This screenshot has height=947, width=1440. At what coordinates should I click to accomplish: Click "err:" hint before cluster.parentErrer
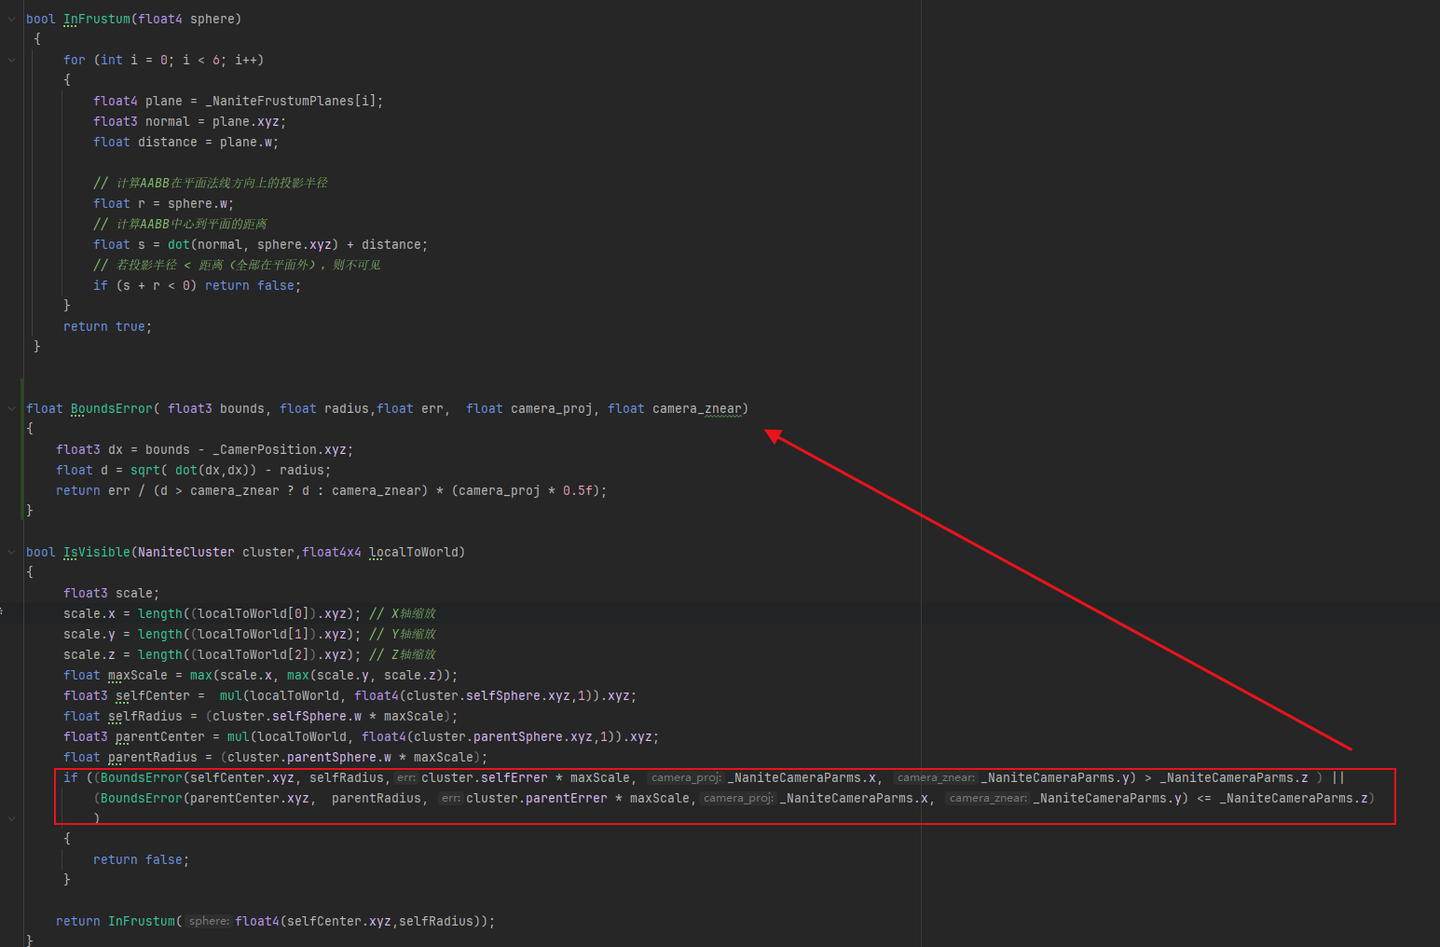pos(450,798)
